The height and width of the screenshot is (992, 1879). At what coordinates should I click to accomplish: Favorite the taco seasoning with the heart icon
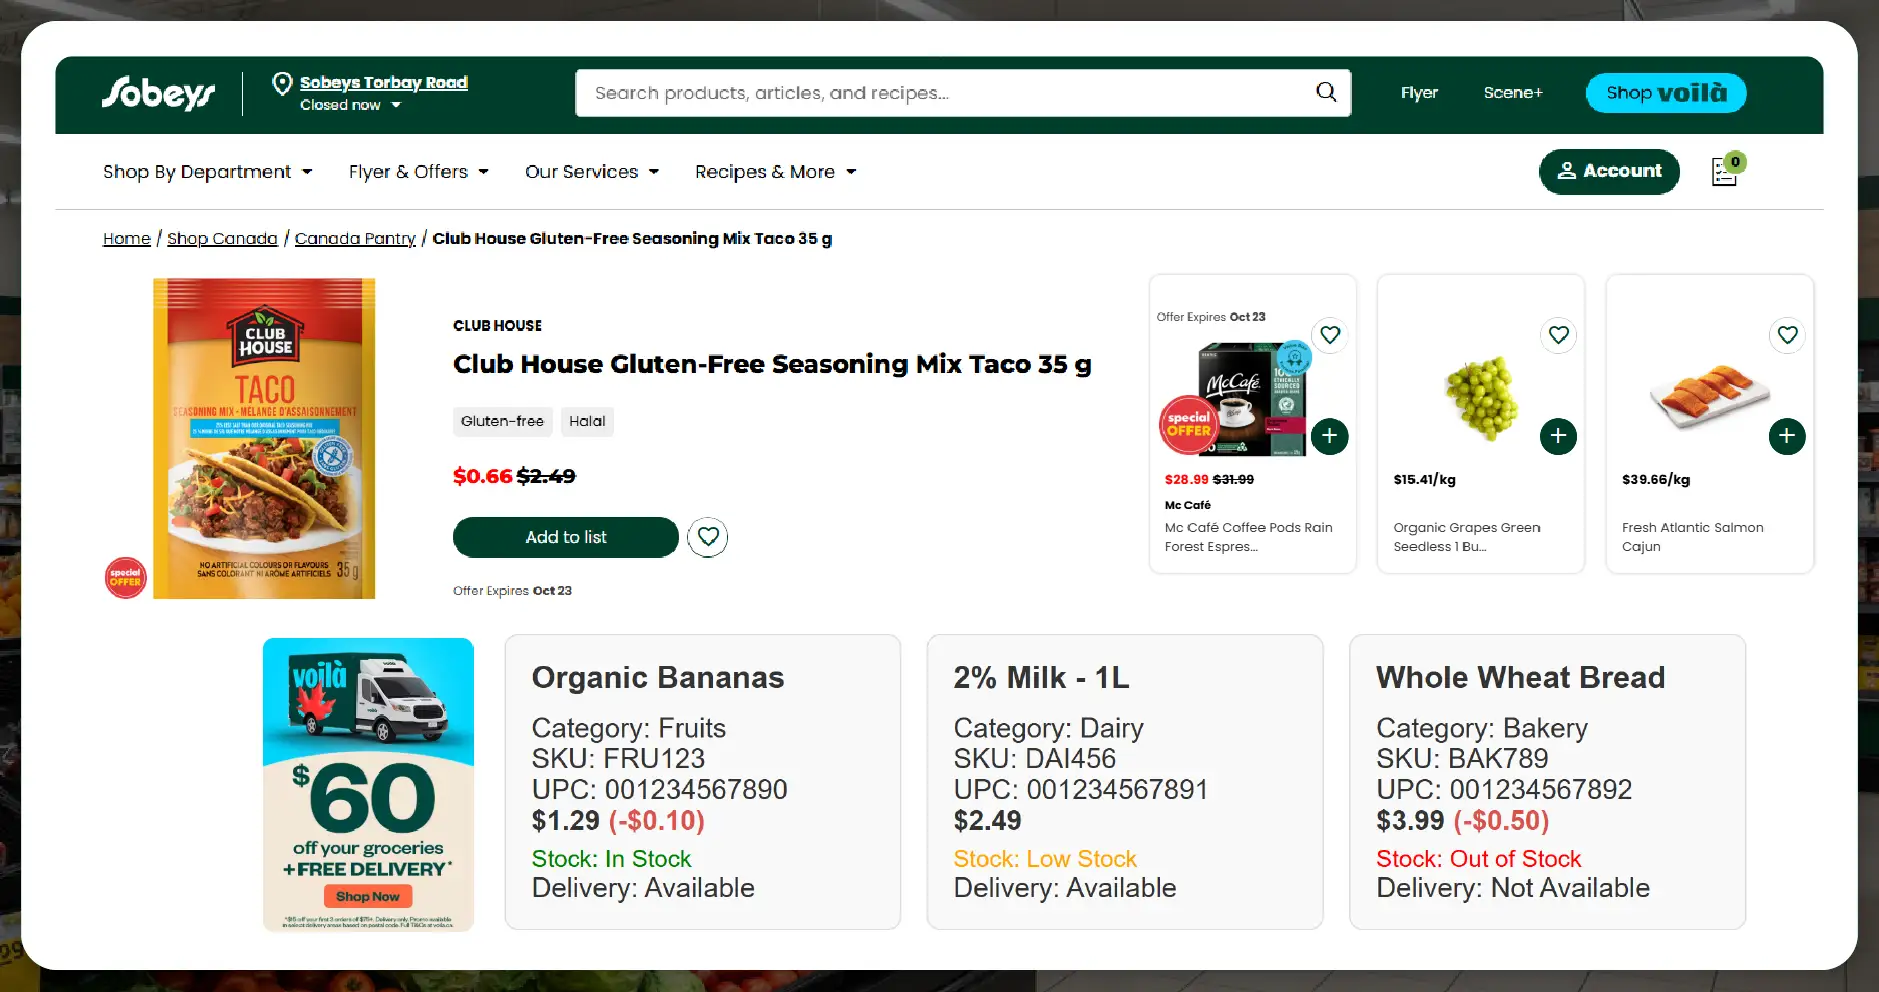[x=707, y=537]
